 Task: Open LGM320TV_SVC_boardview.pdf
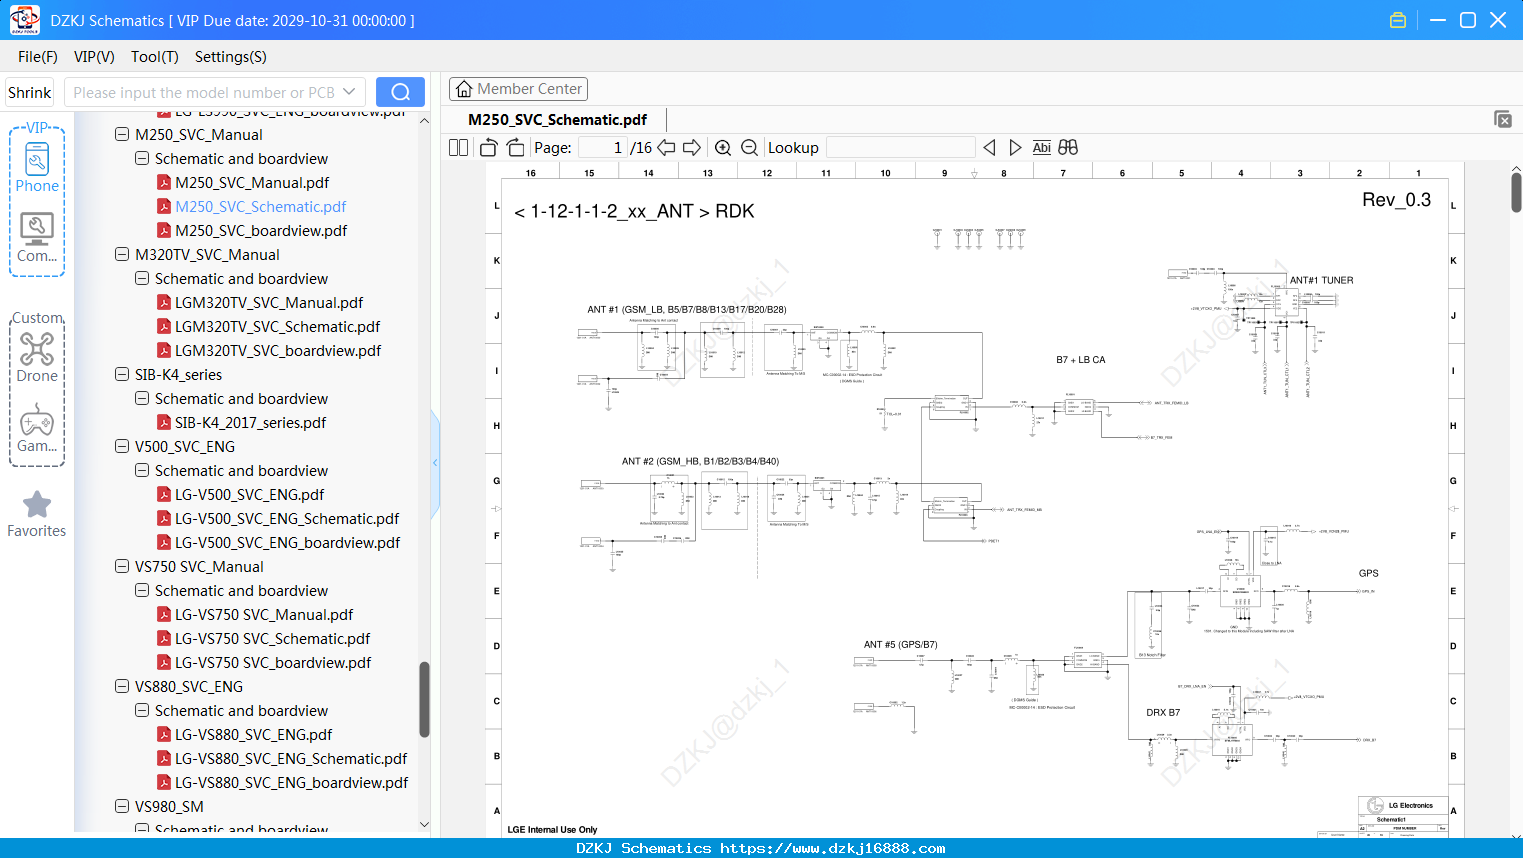(x=278, y=350)
